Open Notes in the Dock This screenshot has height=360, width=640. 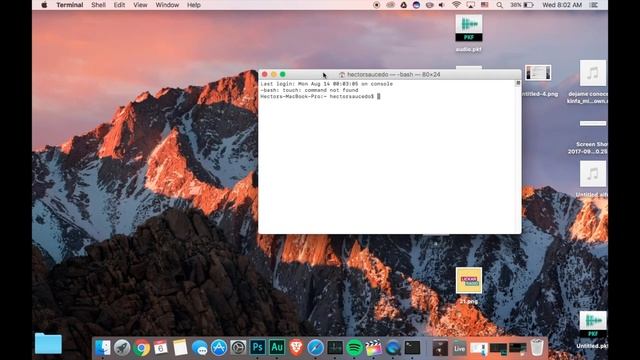tap(180, 348)
